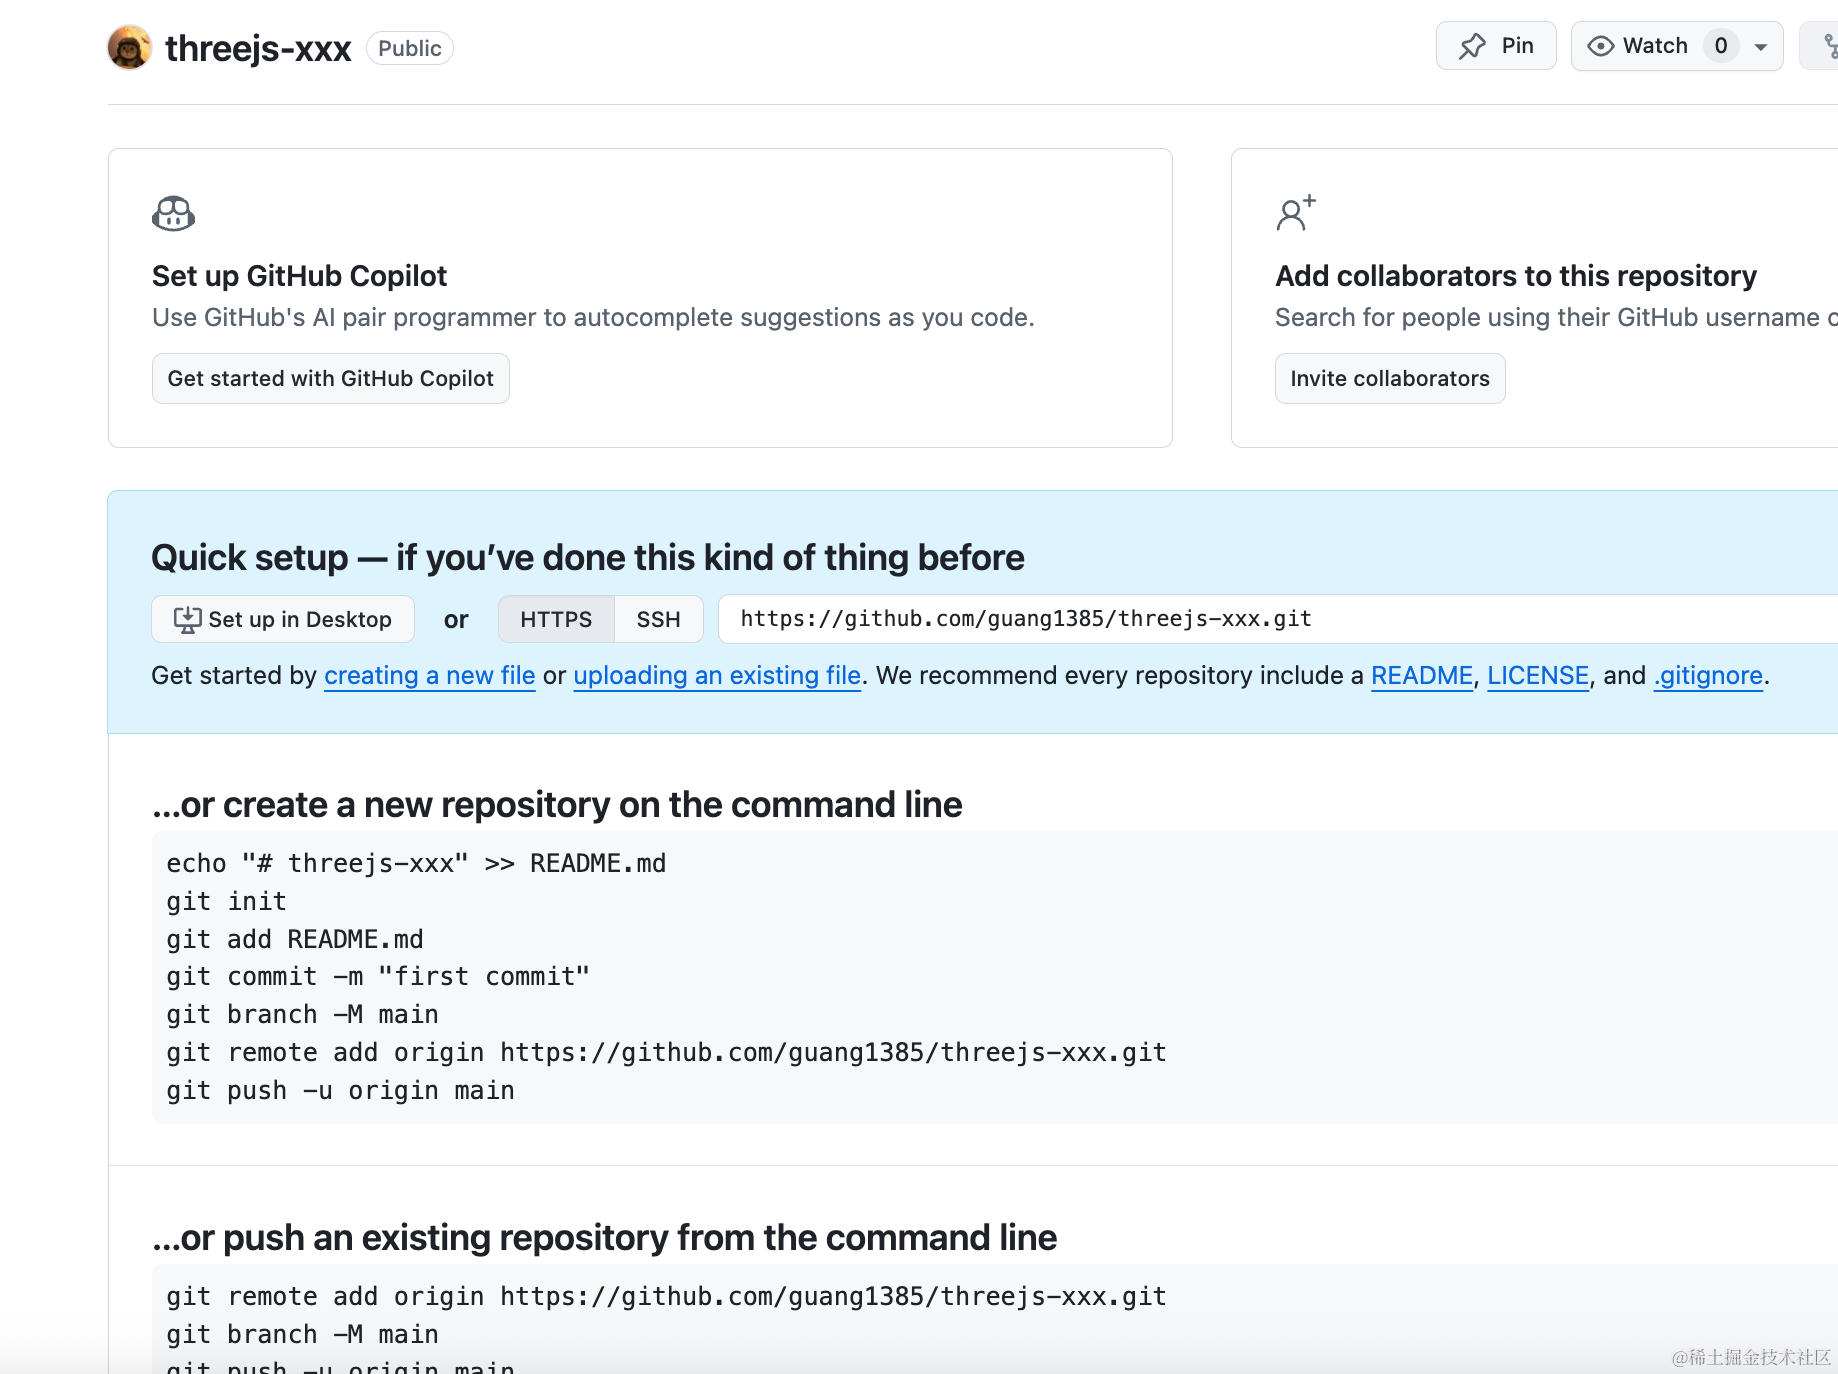Click the Quick setup heading
This screenshot has height=1374, width=1838.
pos(588,558)
